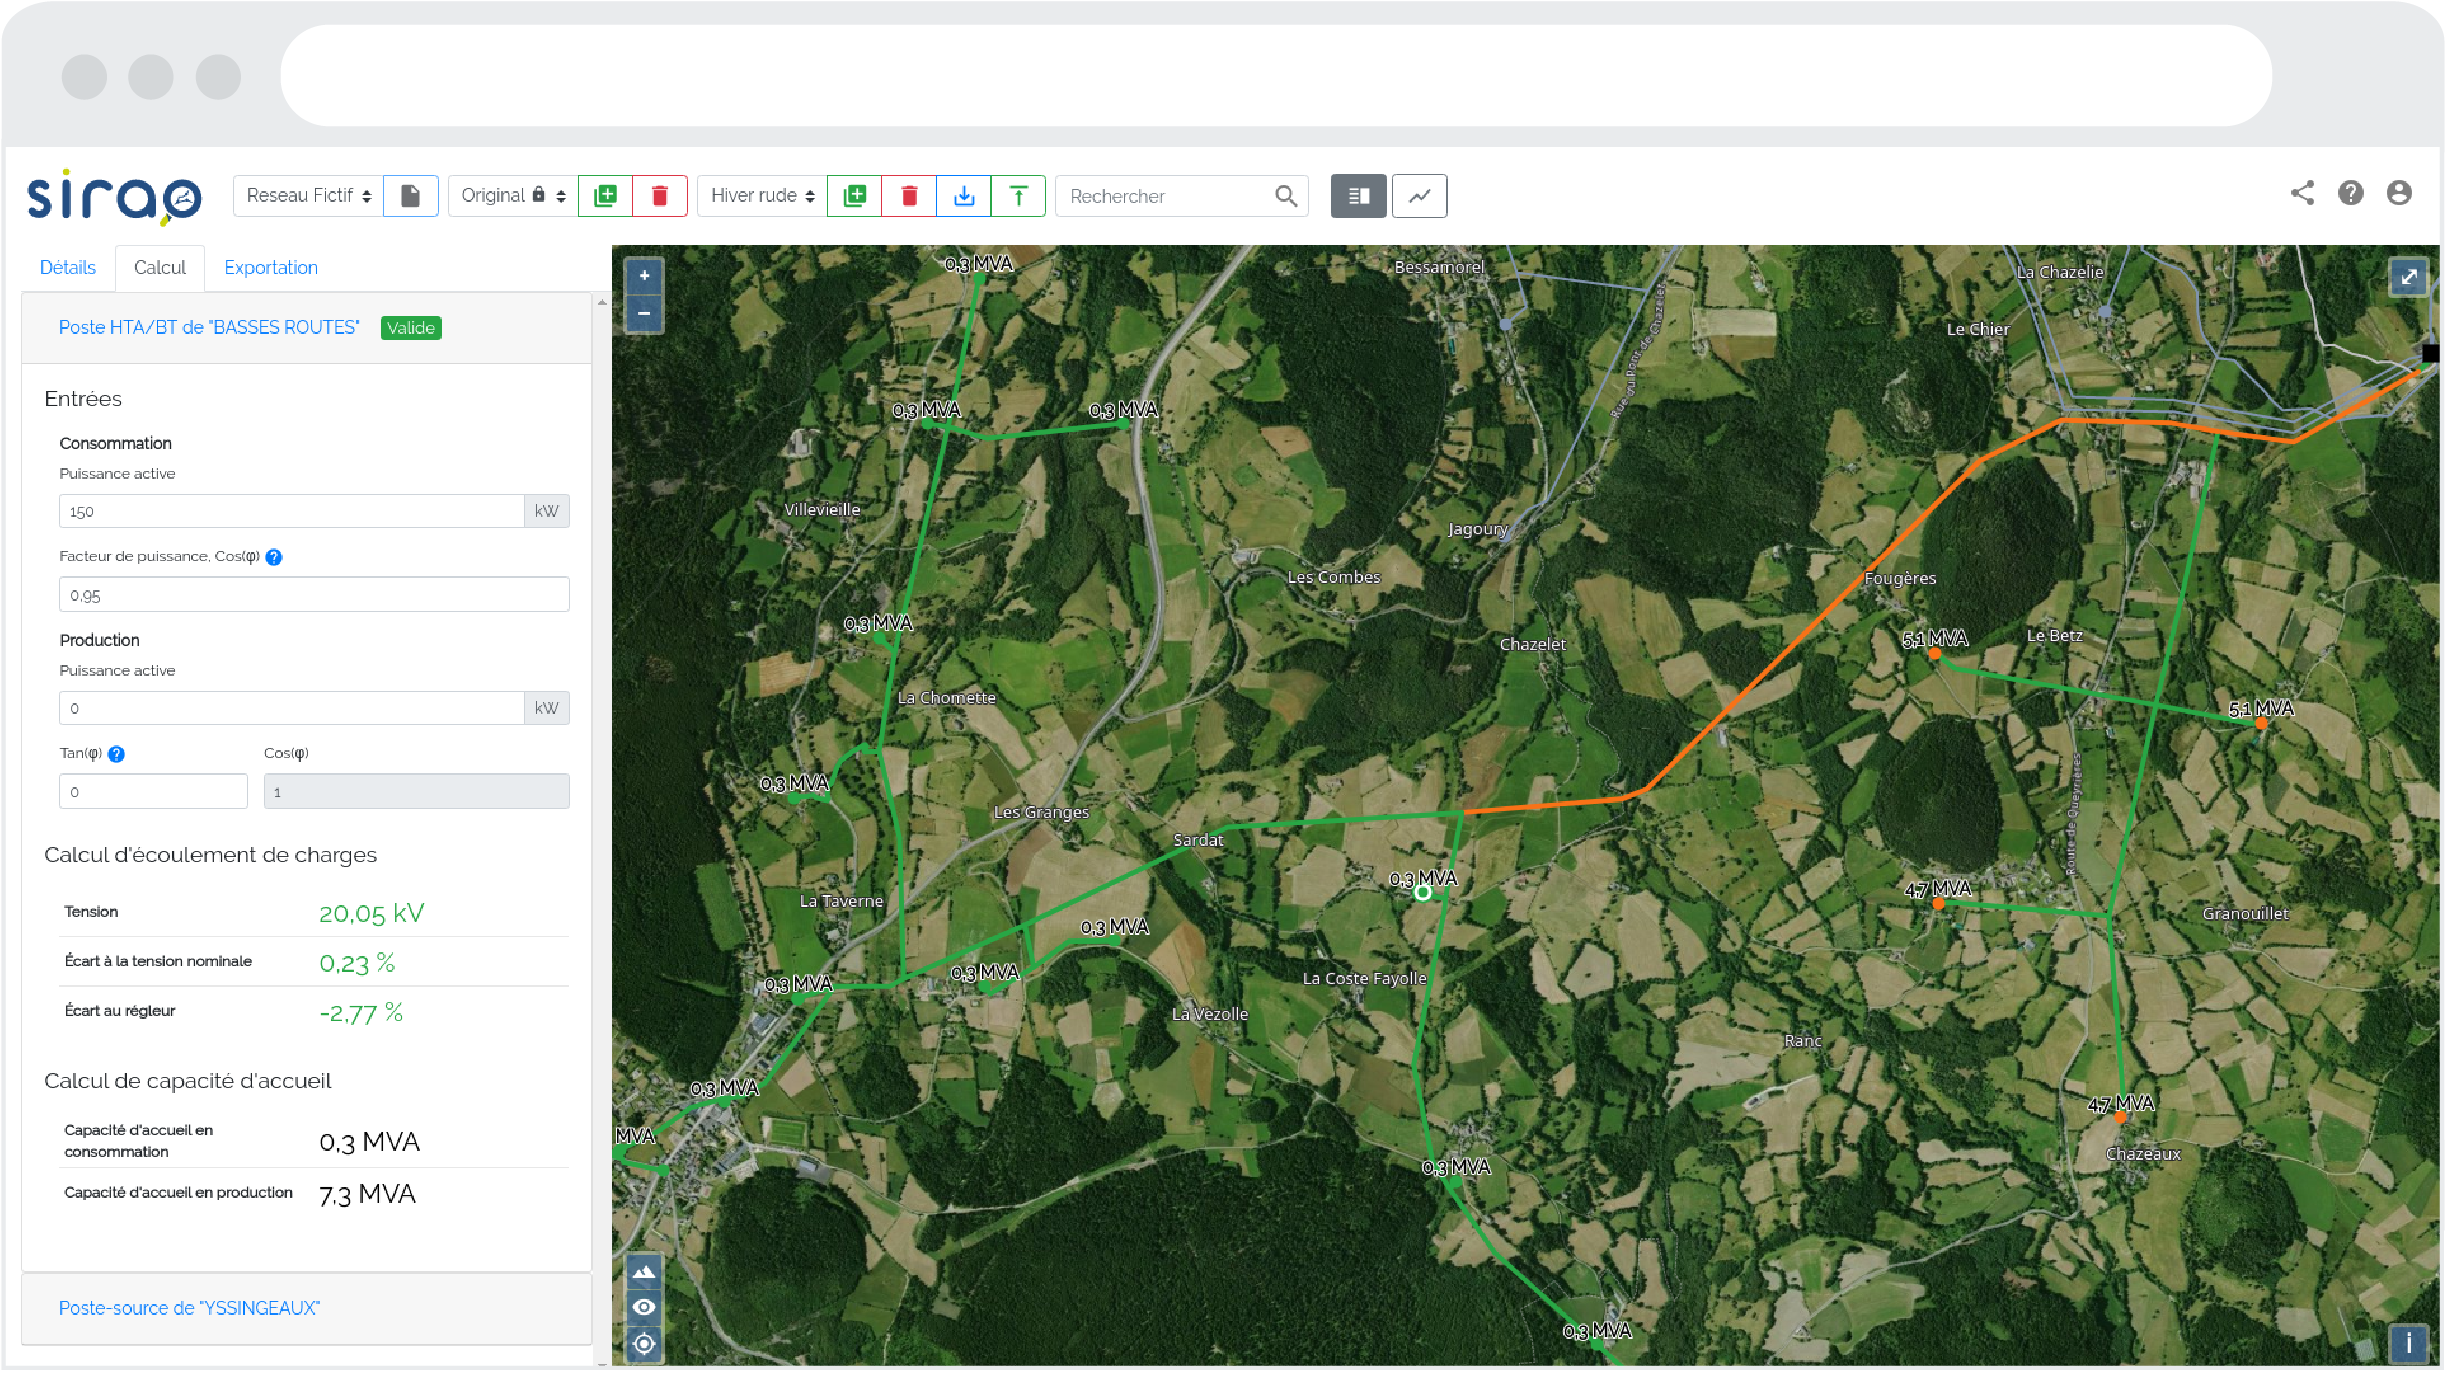
Task: Toggle map fullscreen icon
Action: pos(2409,276)
